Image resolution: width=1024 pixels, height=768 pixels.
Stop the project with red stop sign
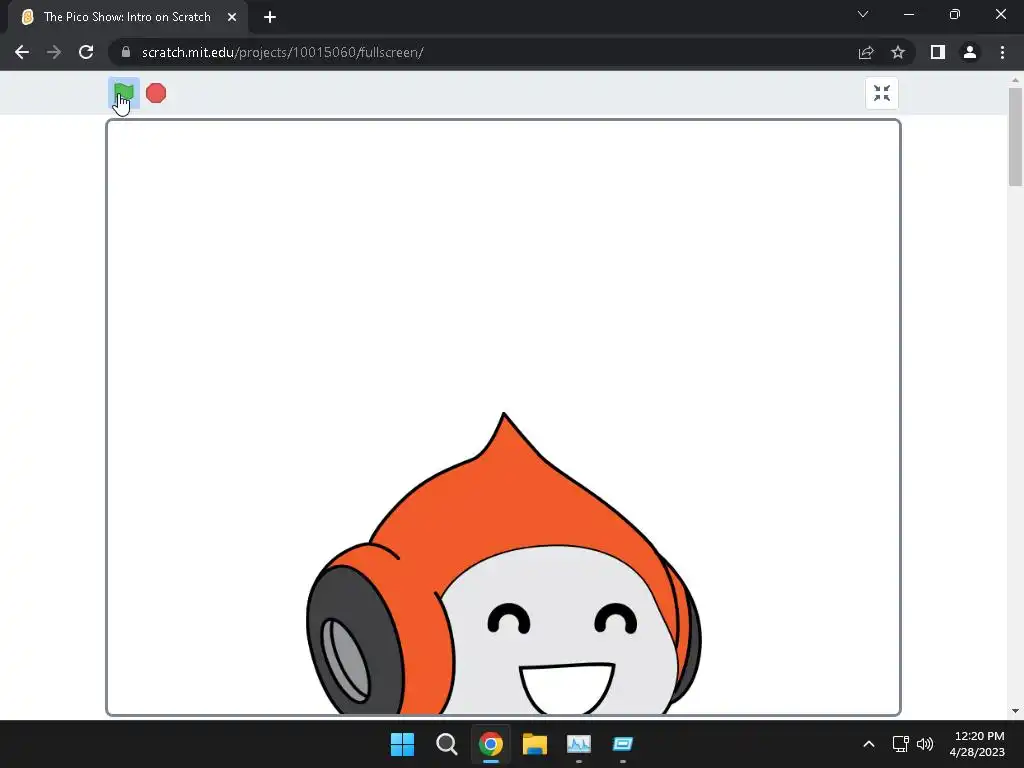tap(156, 93)
